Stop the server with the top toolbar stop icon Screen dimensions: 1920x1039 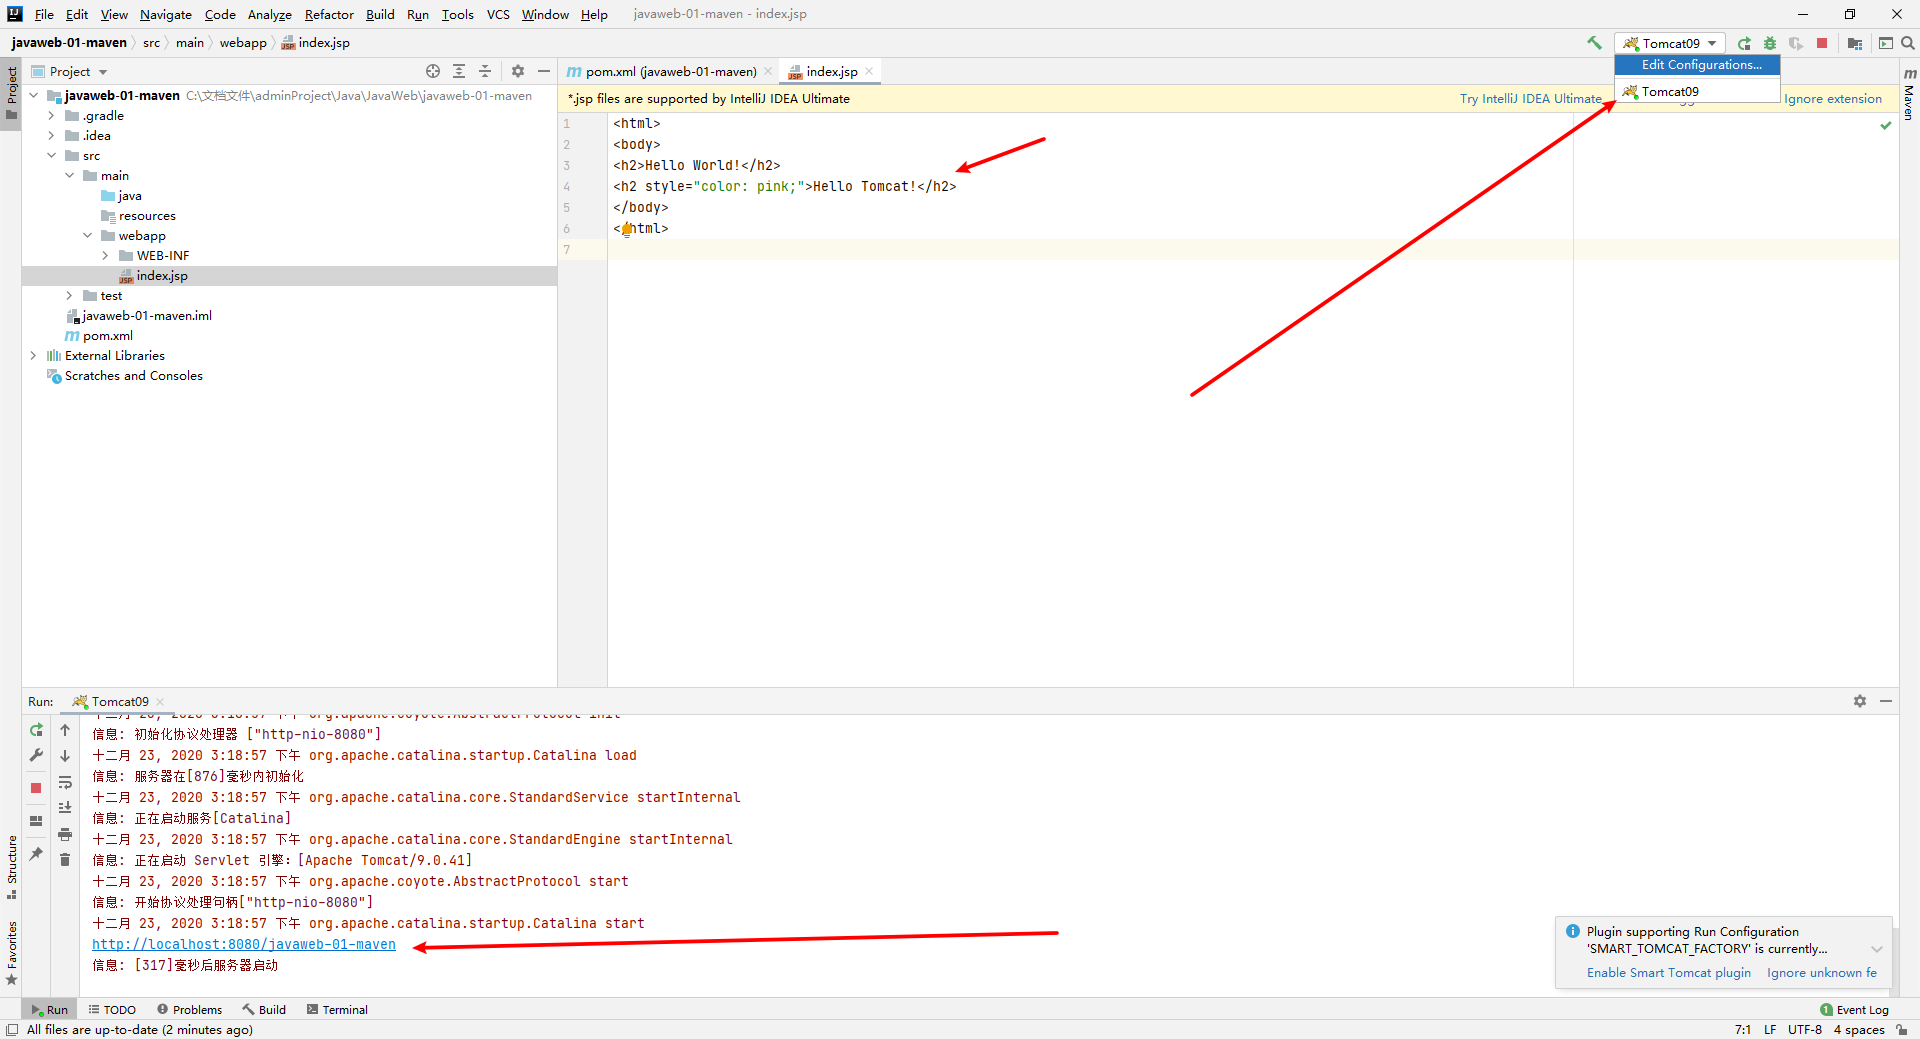tap(1822, 43)
